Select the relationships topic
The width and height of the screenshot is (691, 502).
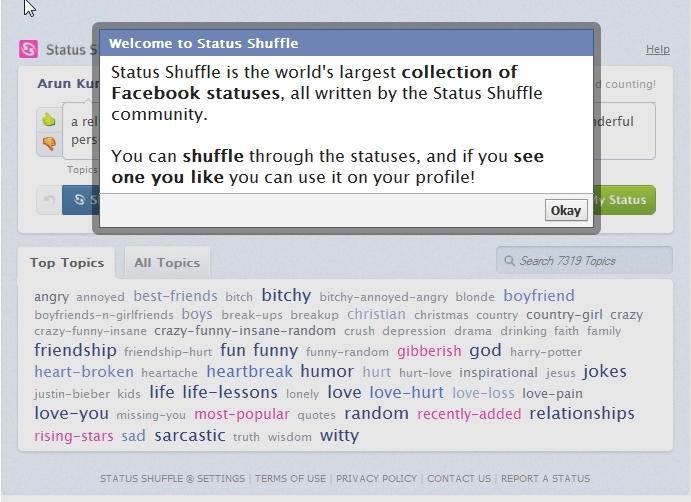point(582,413)
